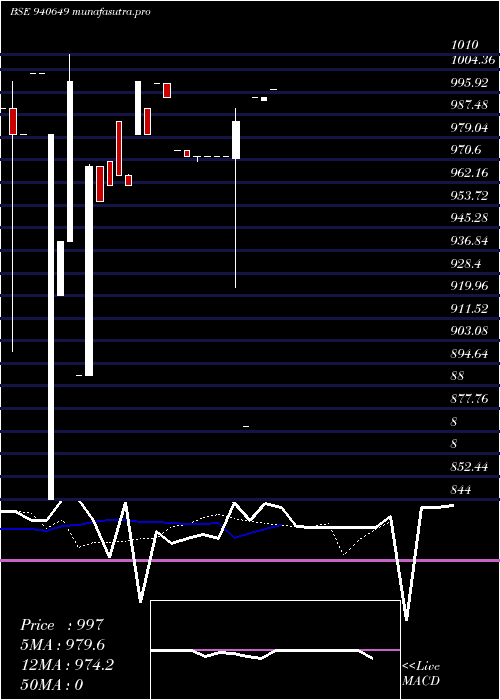This screenshot has width=500, height=700.
Task: Click the 894.64 price axis label
Action: coord(470,354)
